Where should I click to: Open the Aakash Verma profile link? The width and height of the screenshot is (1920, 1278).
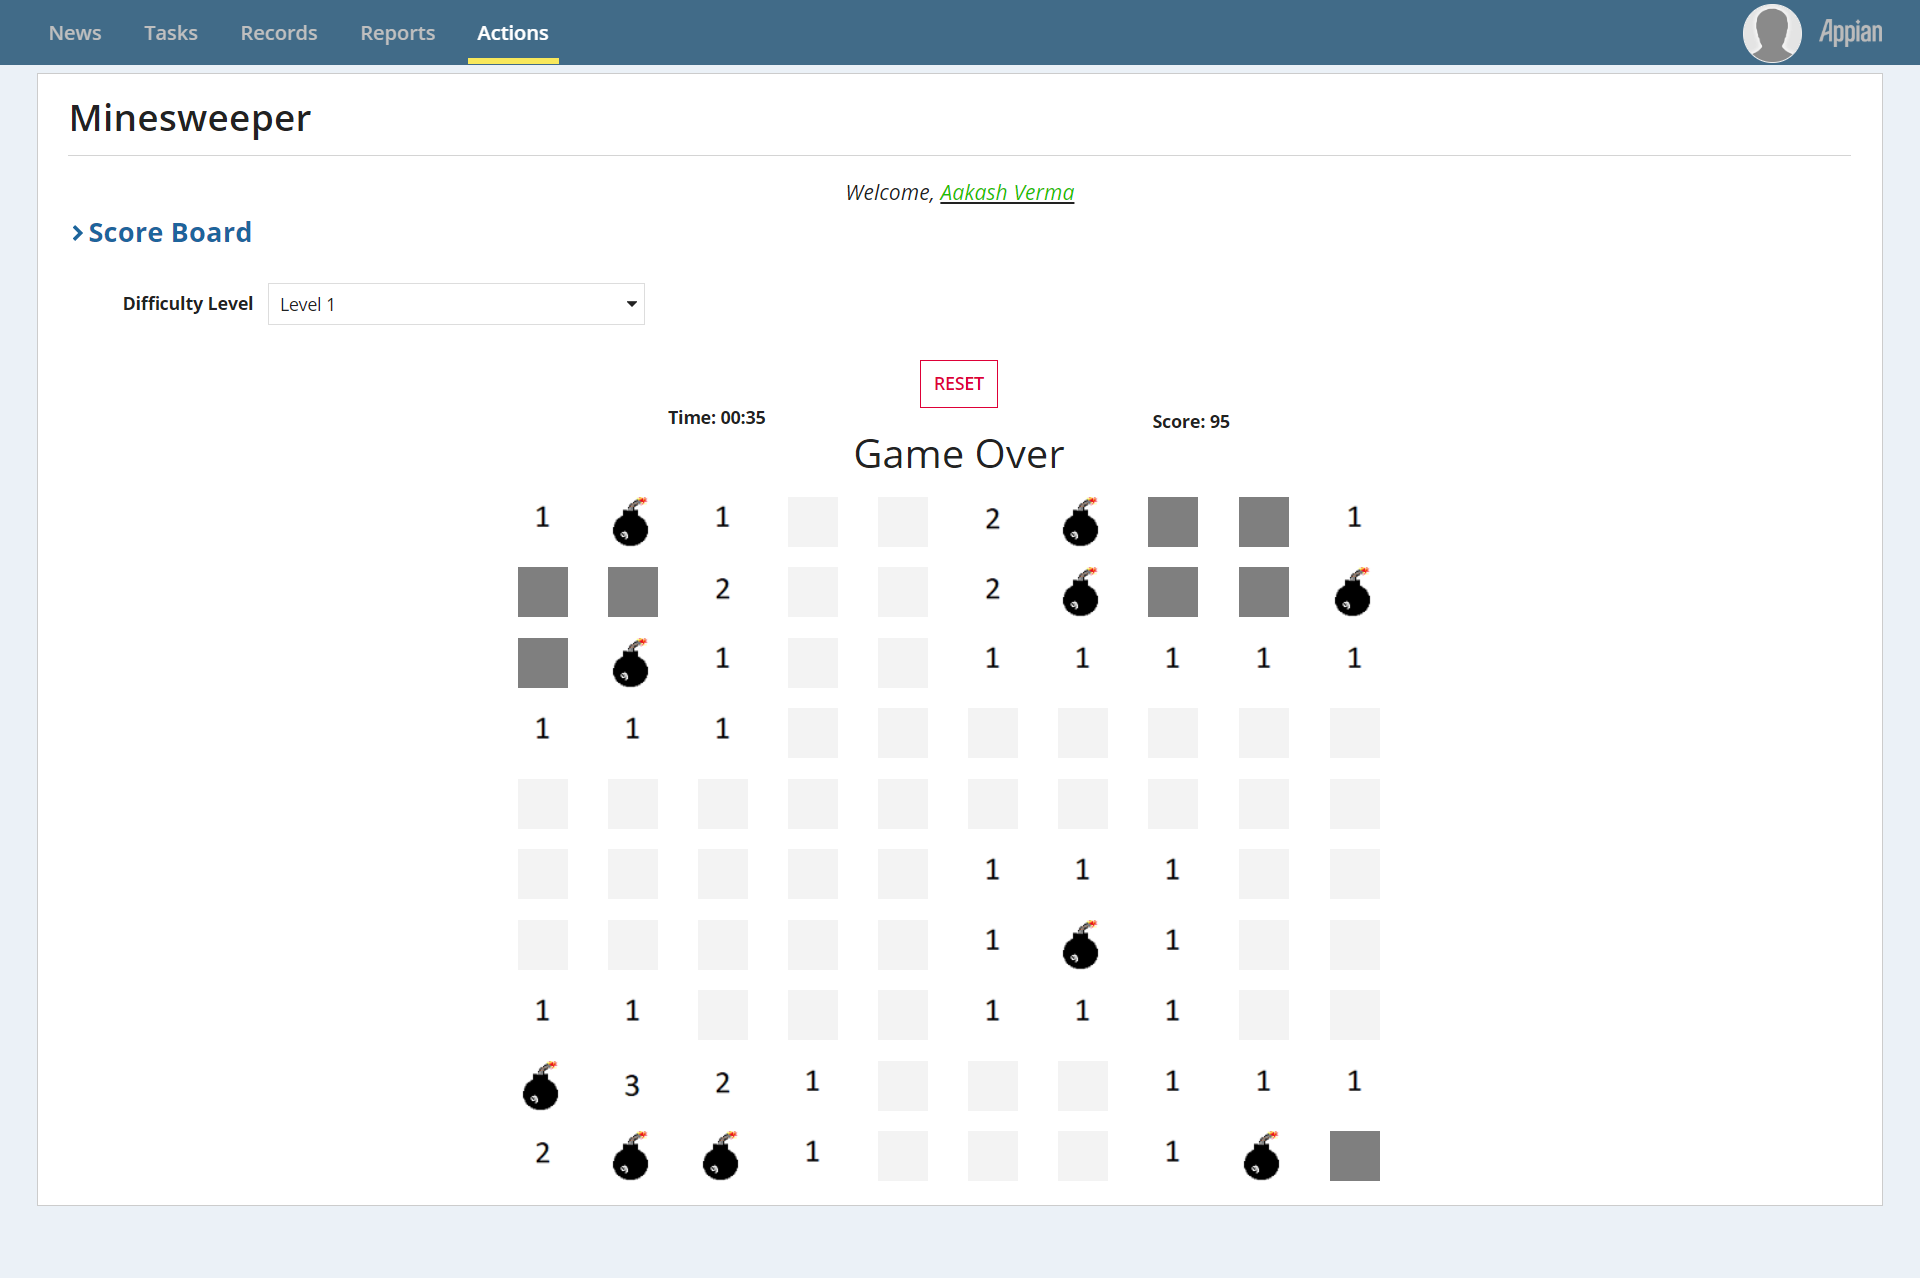1007,192
